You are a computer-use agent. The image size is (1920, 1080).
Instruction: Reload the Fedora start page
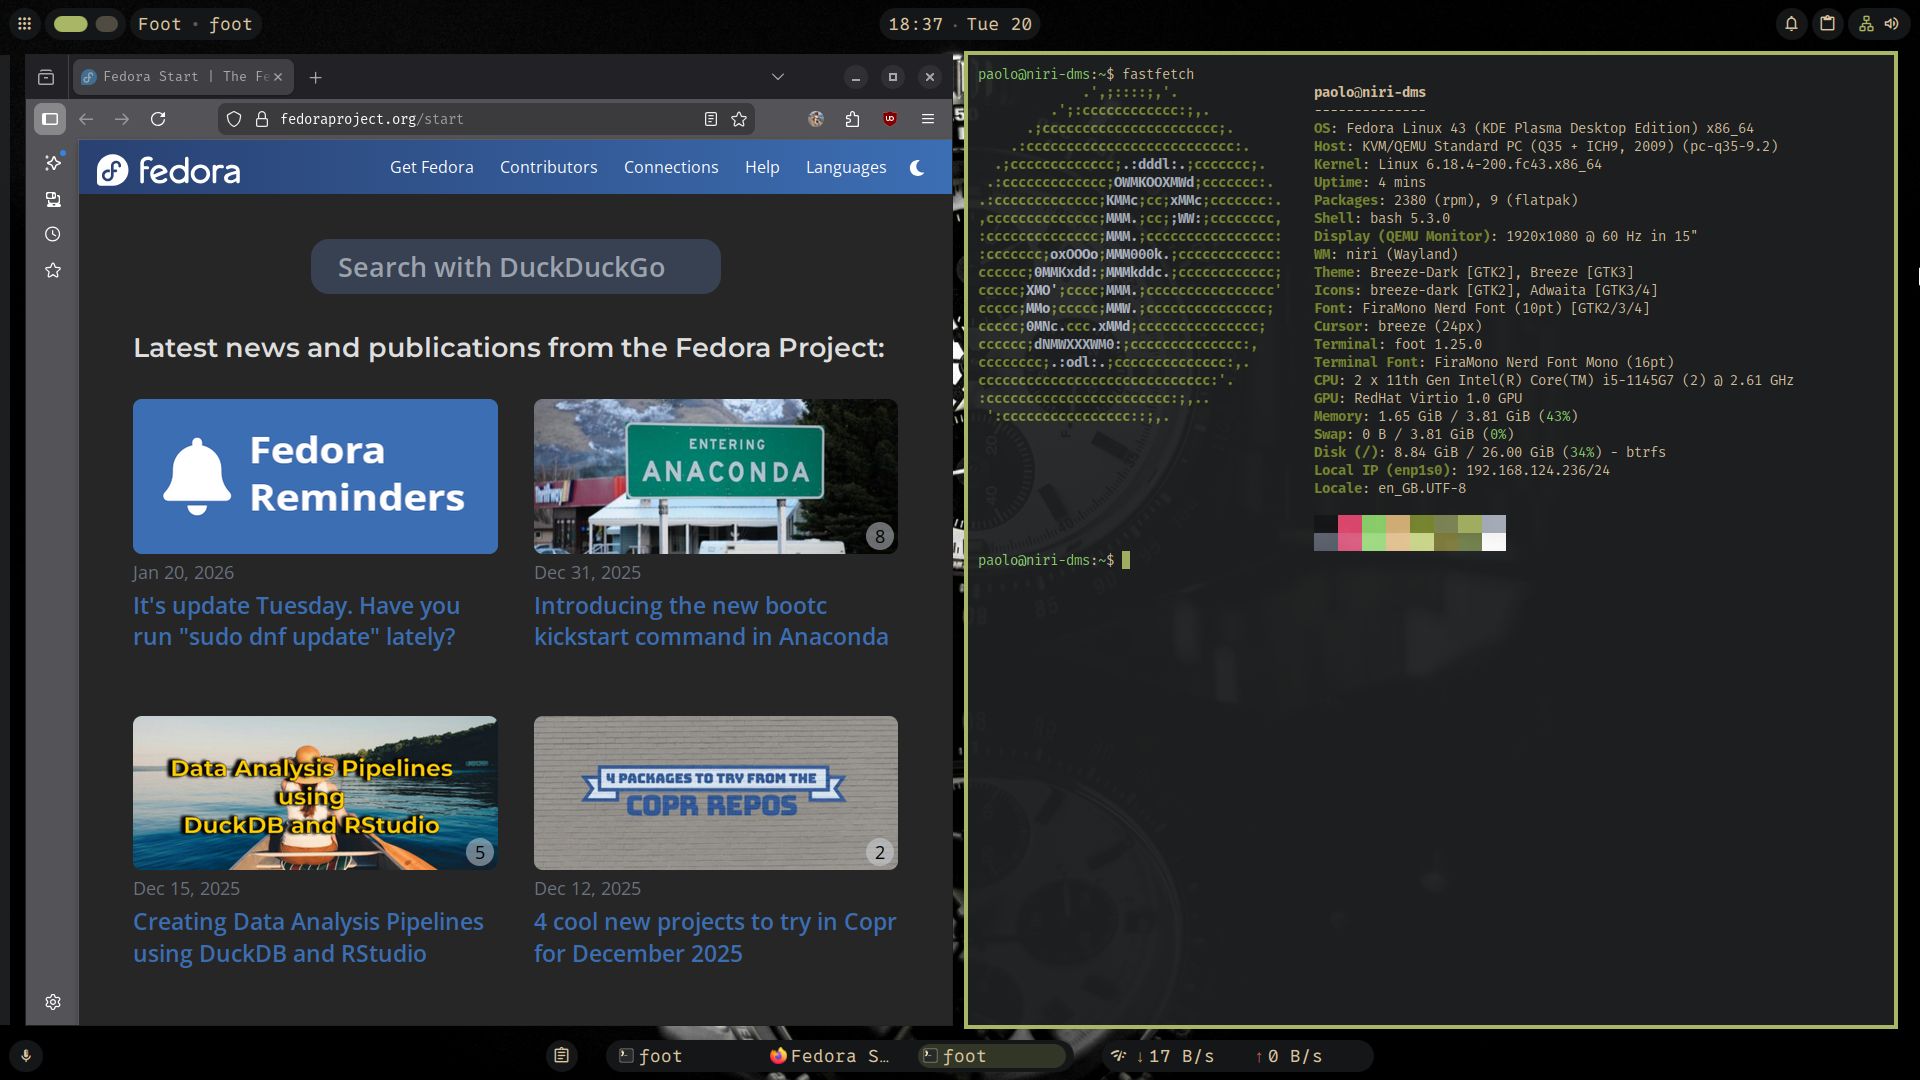point(158,119)
